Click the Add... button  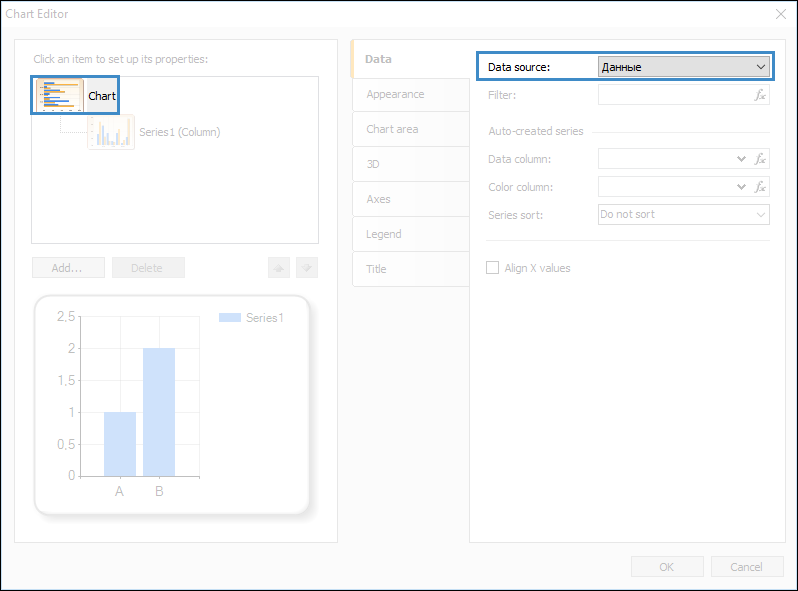coord(68,268)
